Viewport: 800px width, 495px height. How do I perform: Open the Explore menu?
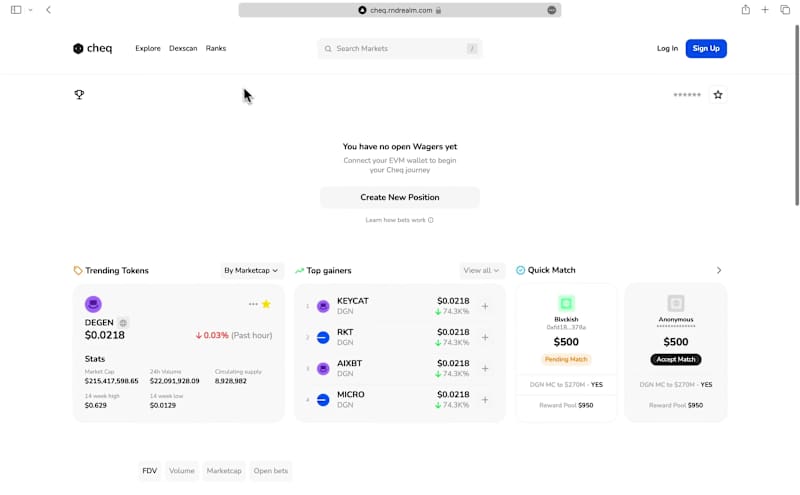point(148,48)
